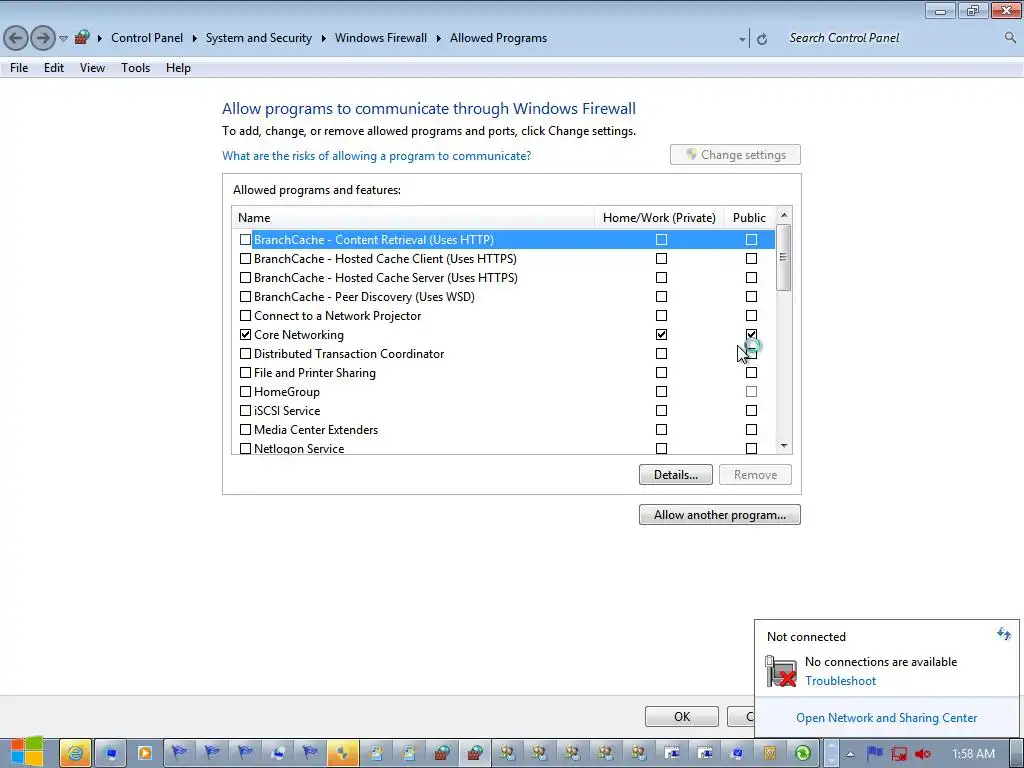Image resolution: width=1024 pixels, height=768 pixels.
Task: Open recent pages dropdown beside Forward button
Action: point(63,39)
